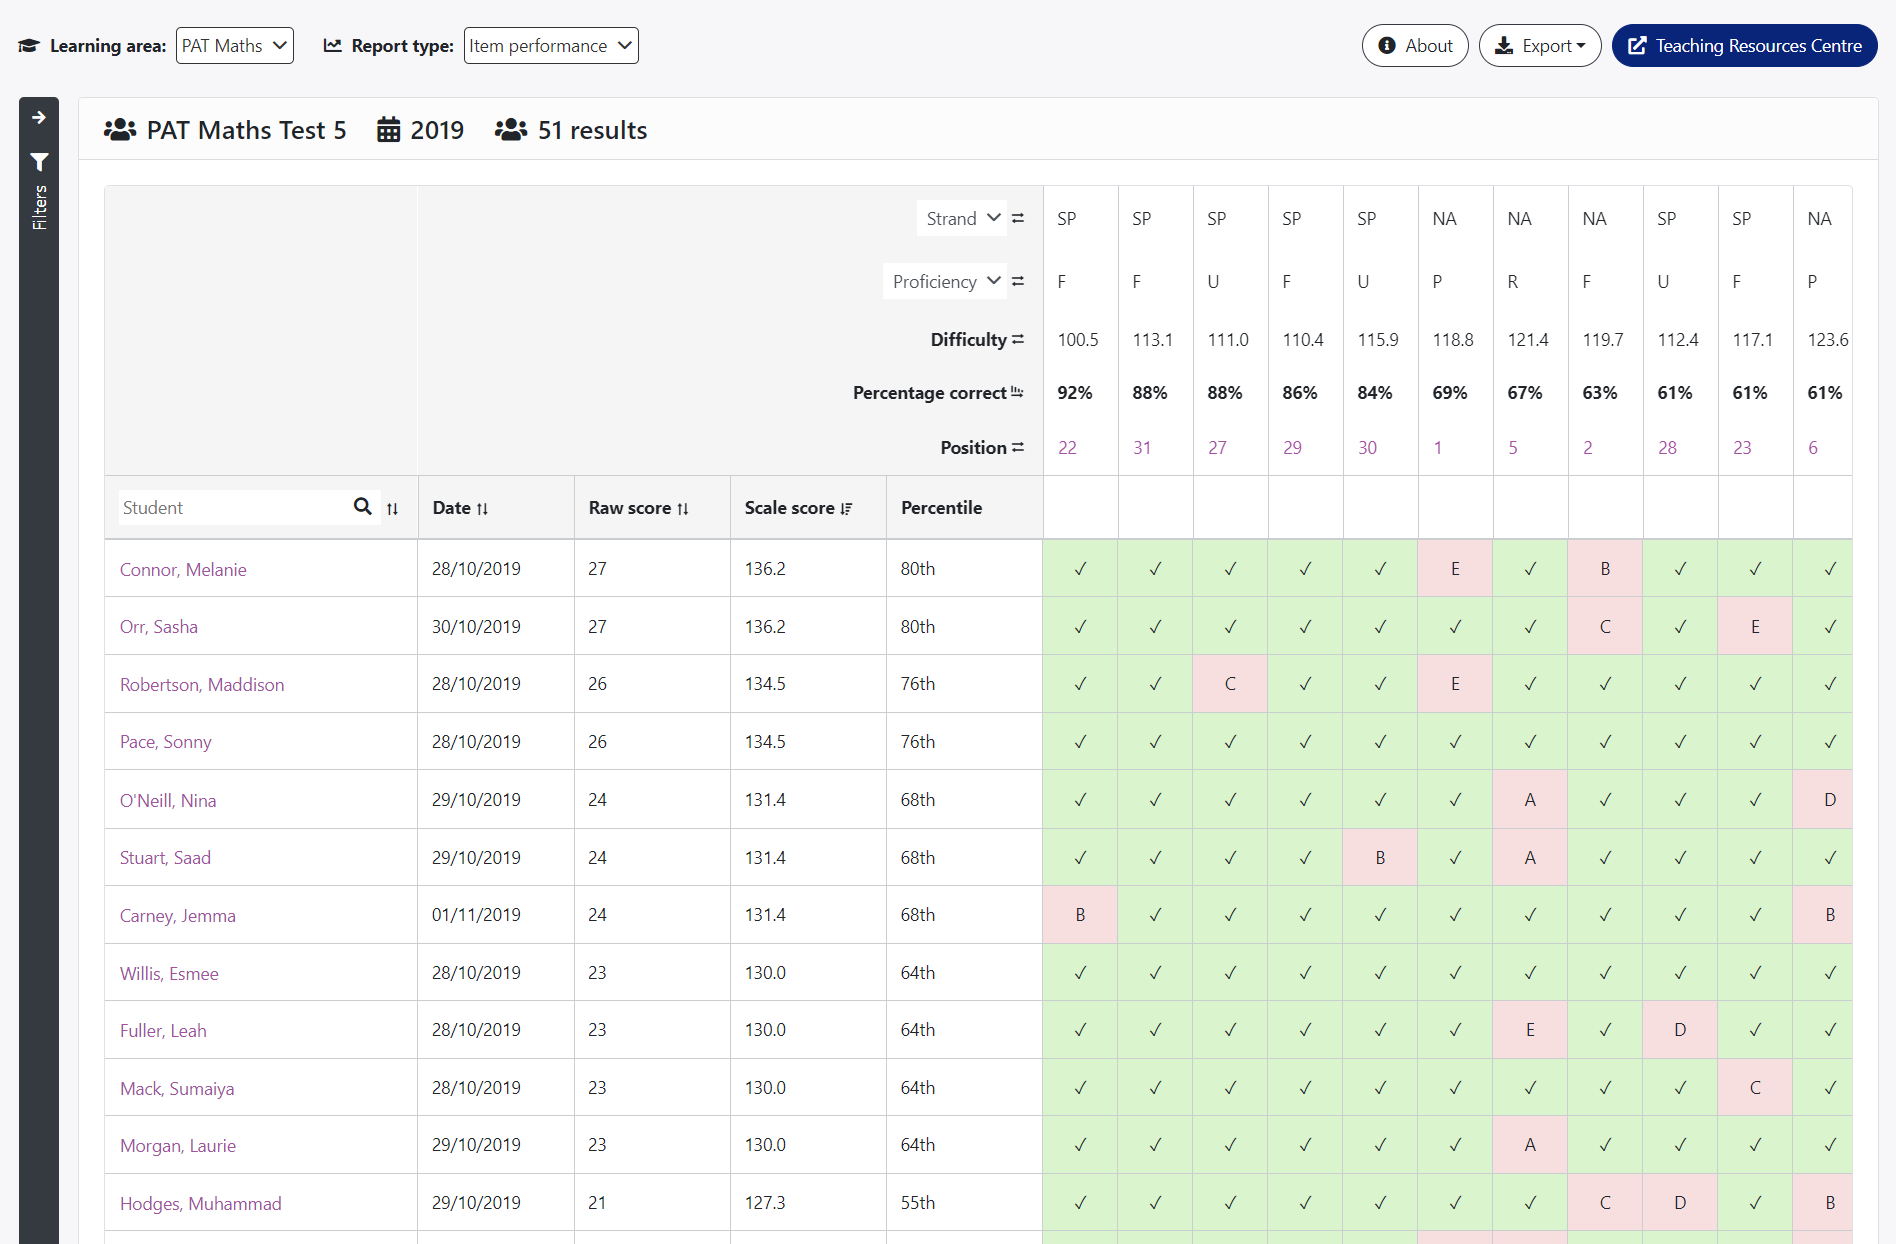The width and height of the screenshot is (1896, 1244).
Task: Open the Learning area dropdown
Action: [235, 46]
